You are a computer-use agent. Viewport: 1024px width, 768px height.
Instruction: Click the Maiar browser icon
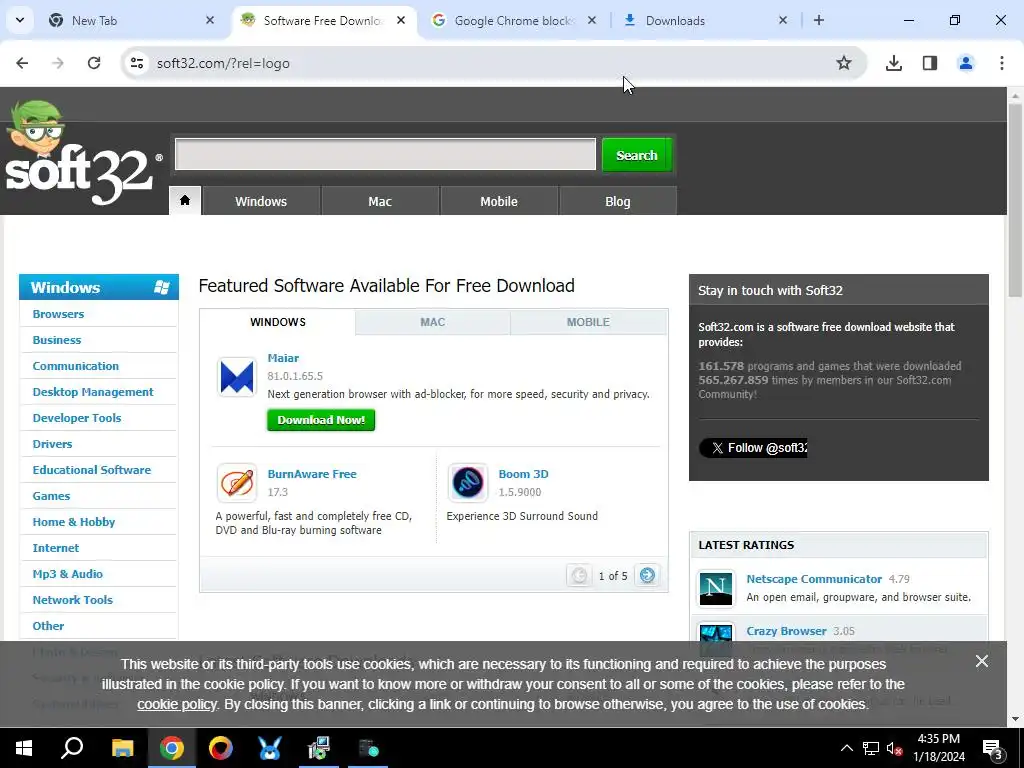coord(236,377)
